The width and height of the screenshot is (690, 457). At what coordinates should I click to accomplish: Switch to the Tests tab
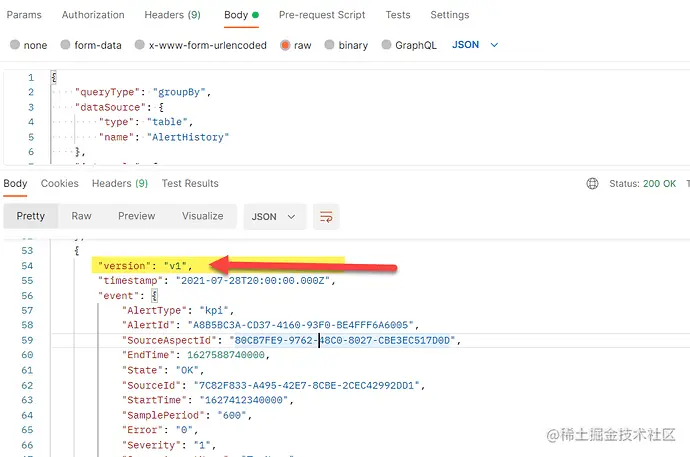click(398, 15)
